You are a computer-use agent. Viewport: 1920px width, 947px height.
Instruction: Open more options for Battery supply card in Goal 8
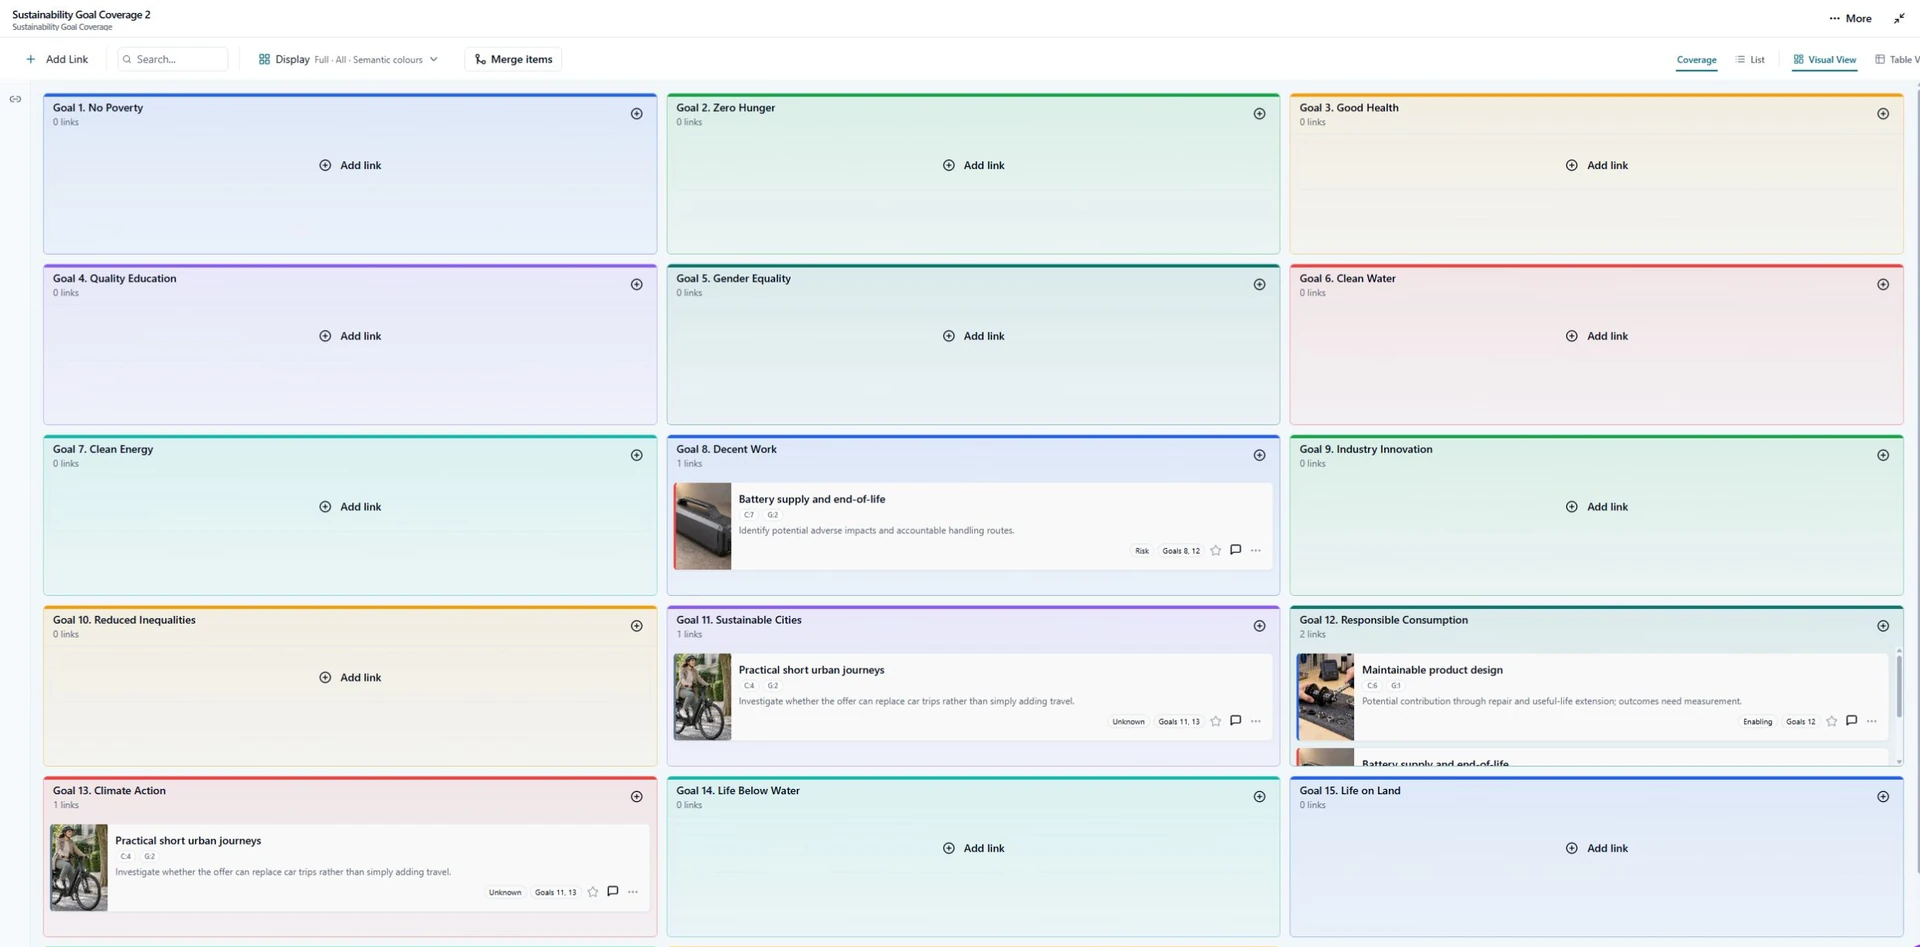click(1256, 550)
